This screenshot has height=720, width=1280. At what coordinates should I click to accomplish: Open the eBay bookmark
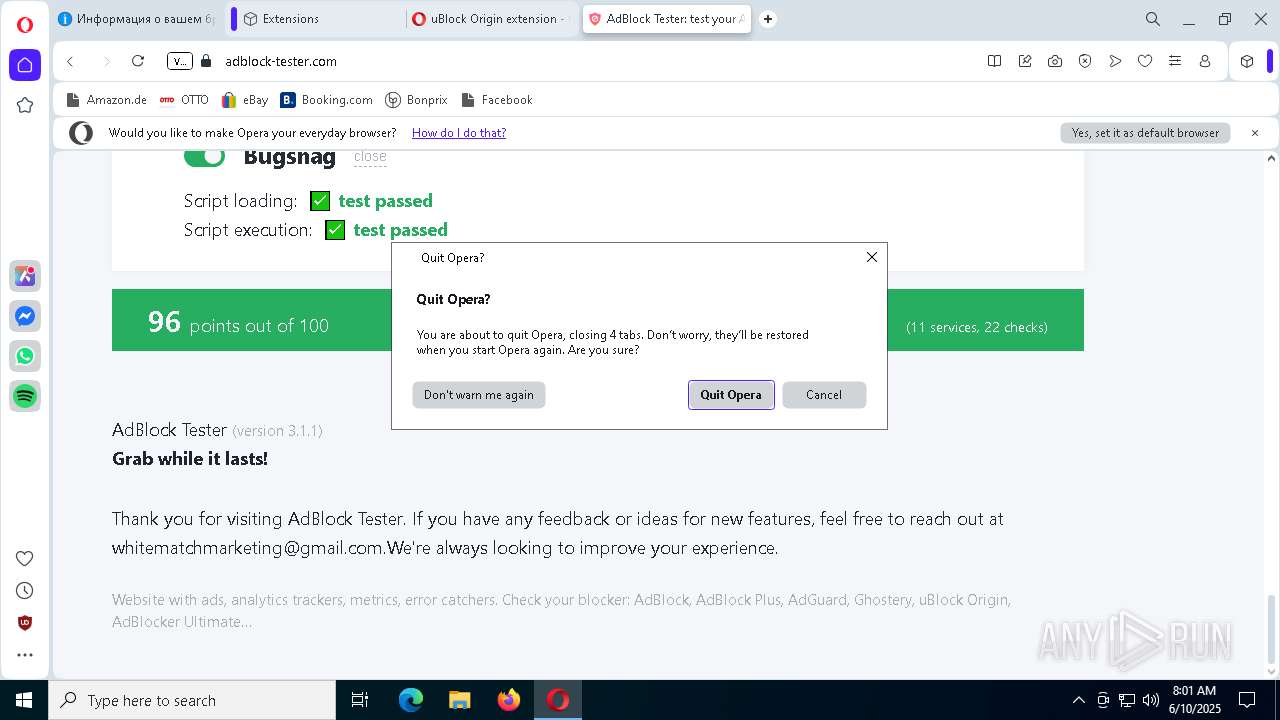coord(245,100)
